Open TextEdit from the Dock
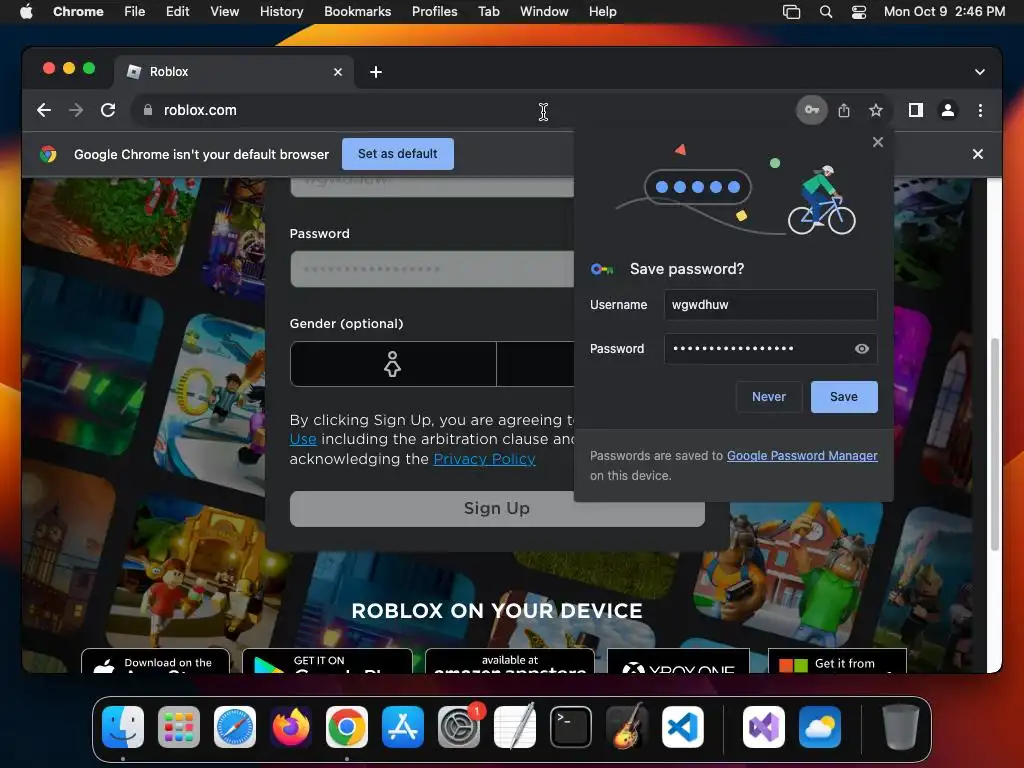 click(515, 727)
